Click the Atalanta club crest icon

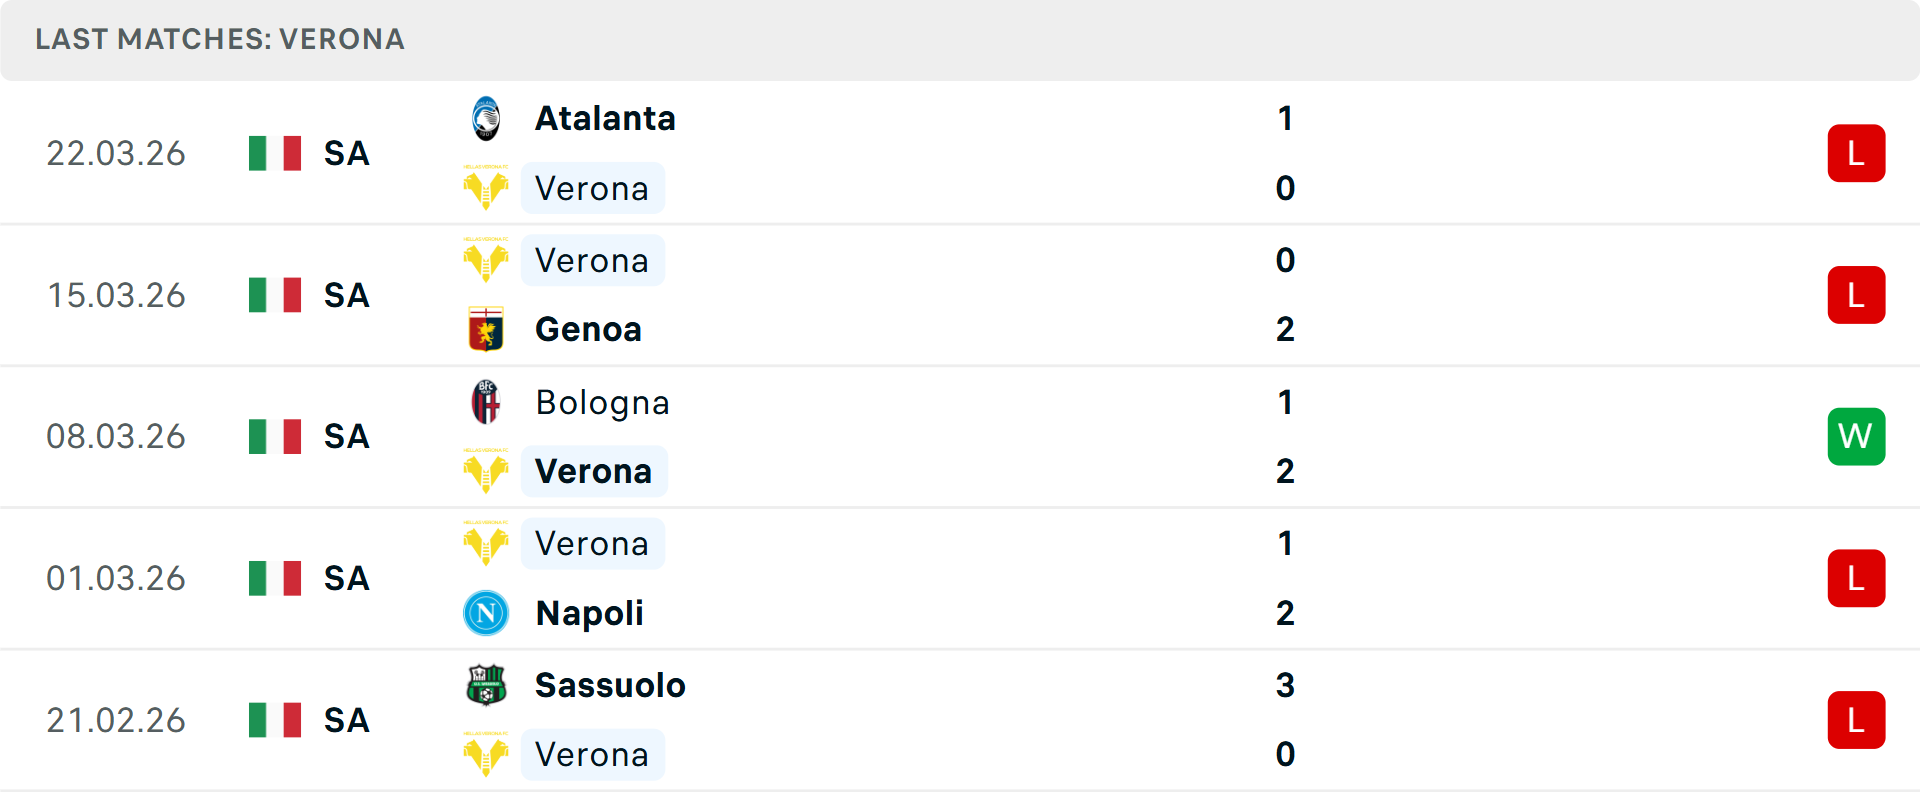[x=486, y=119]
